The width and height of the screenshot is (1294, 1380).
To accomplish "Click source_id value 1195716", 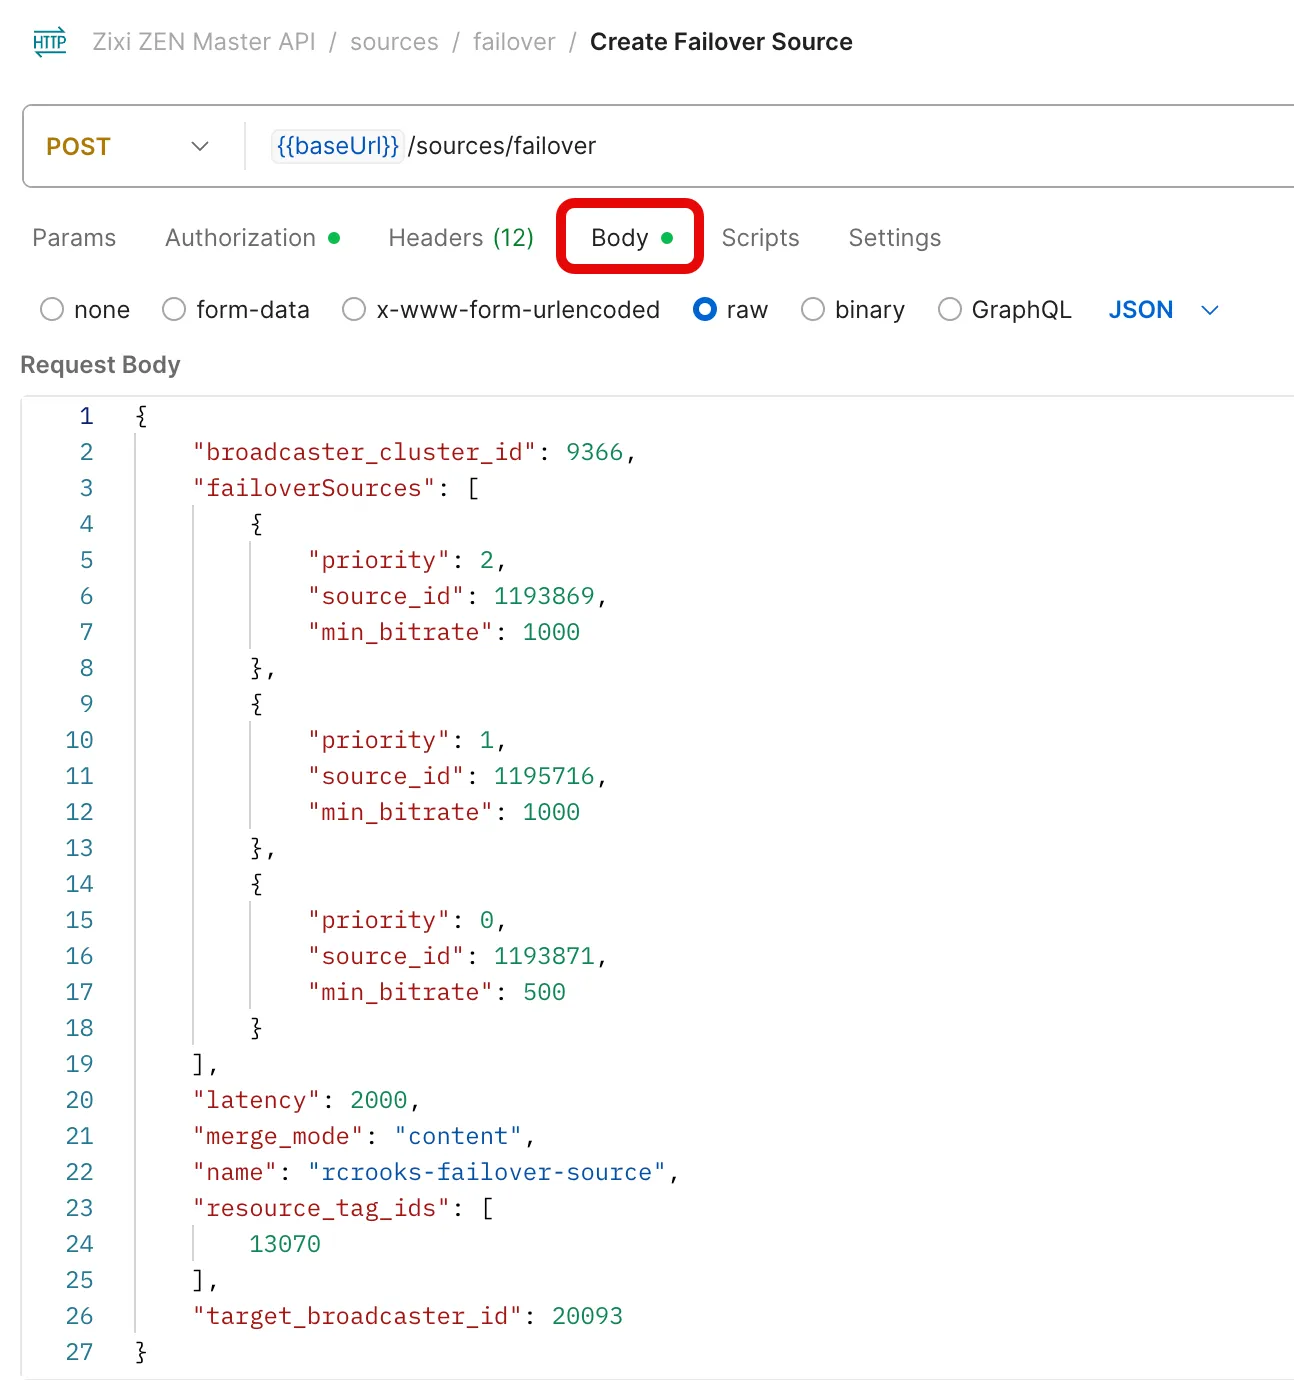I will tap(544, 776).
